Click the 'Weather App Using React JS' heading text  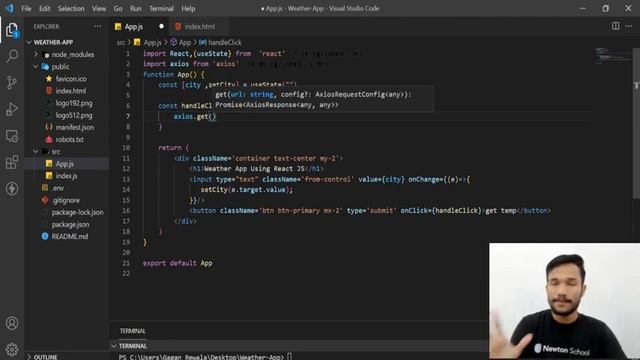(254, 169)
